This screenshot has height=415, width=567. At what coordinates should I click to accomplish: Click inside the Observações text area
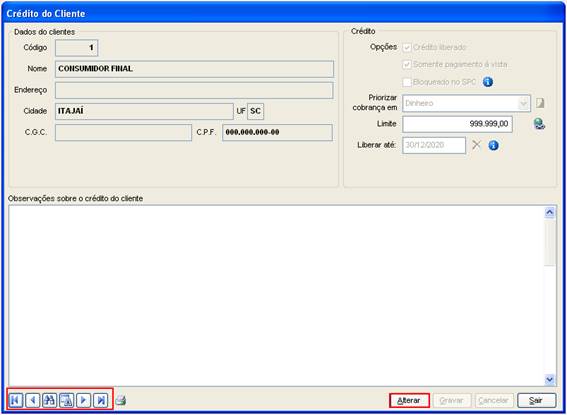[277, 295]
